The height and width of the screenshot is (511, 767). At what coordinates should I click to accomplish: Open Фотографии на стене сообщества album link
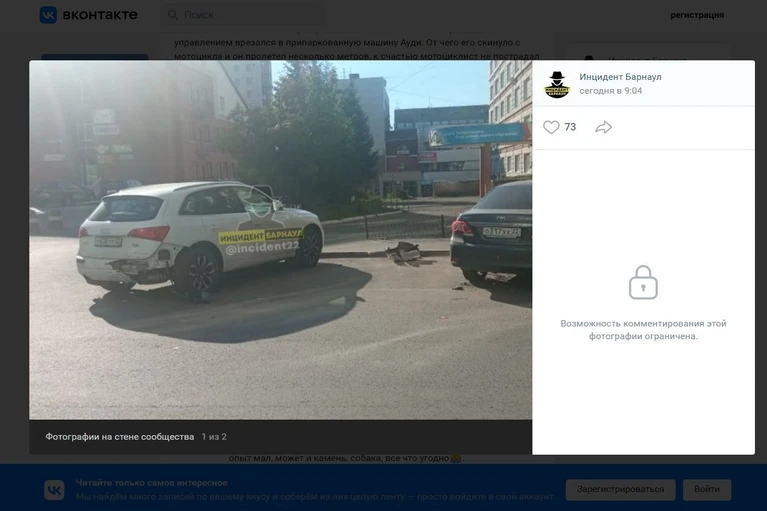click(x=120, y=437)
